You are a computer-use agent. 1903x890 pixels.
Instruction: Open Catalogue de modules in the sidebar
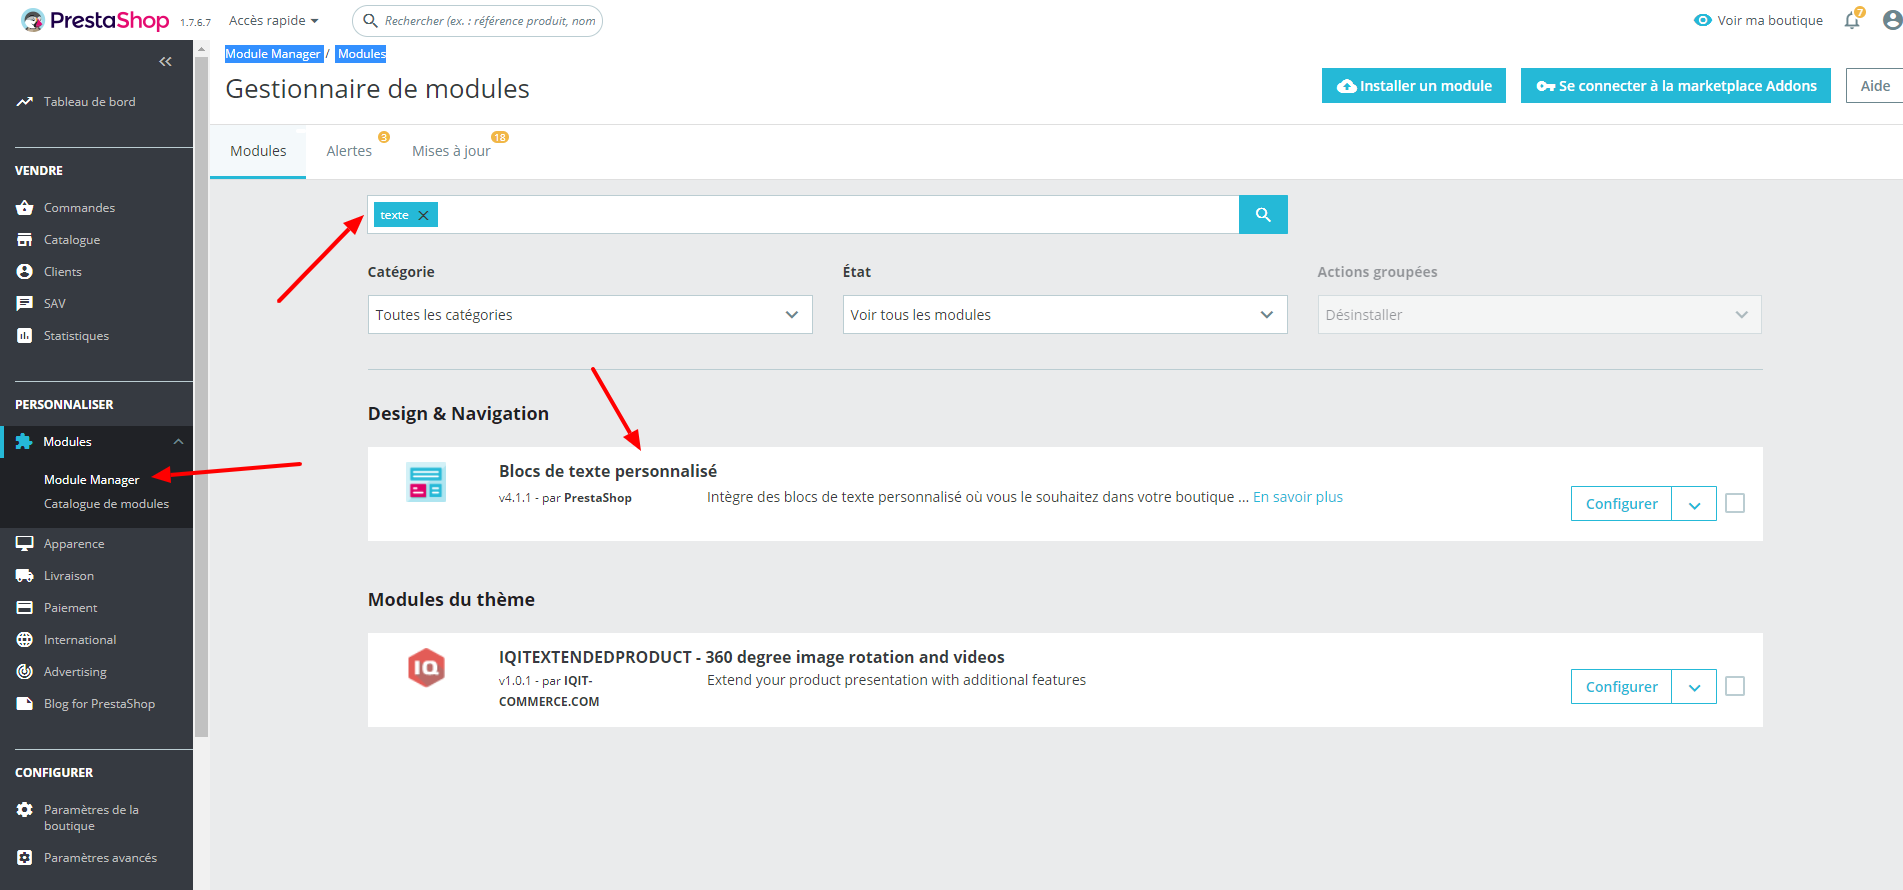coord(106,504)
